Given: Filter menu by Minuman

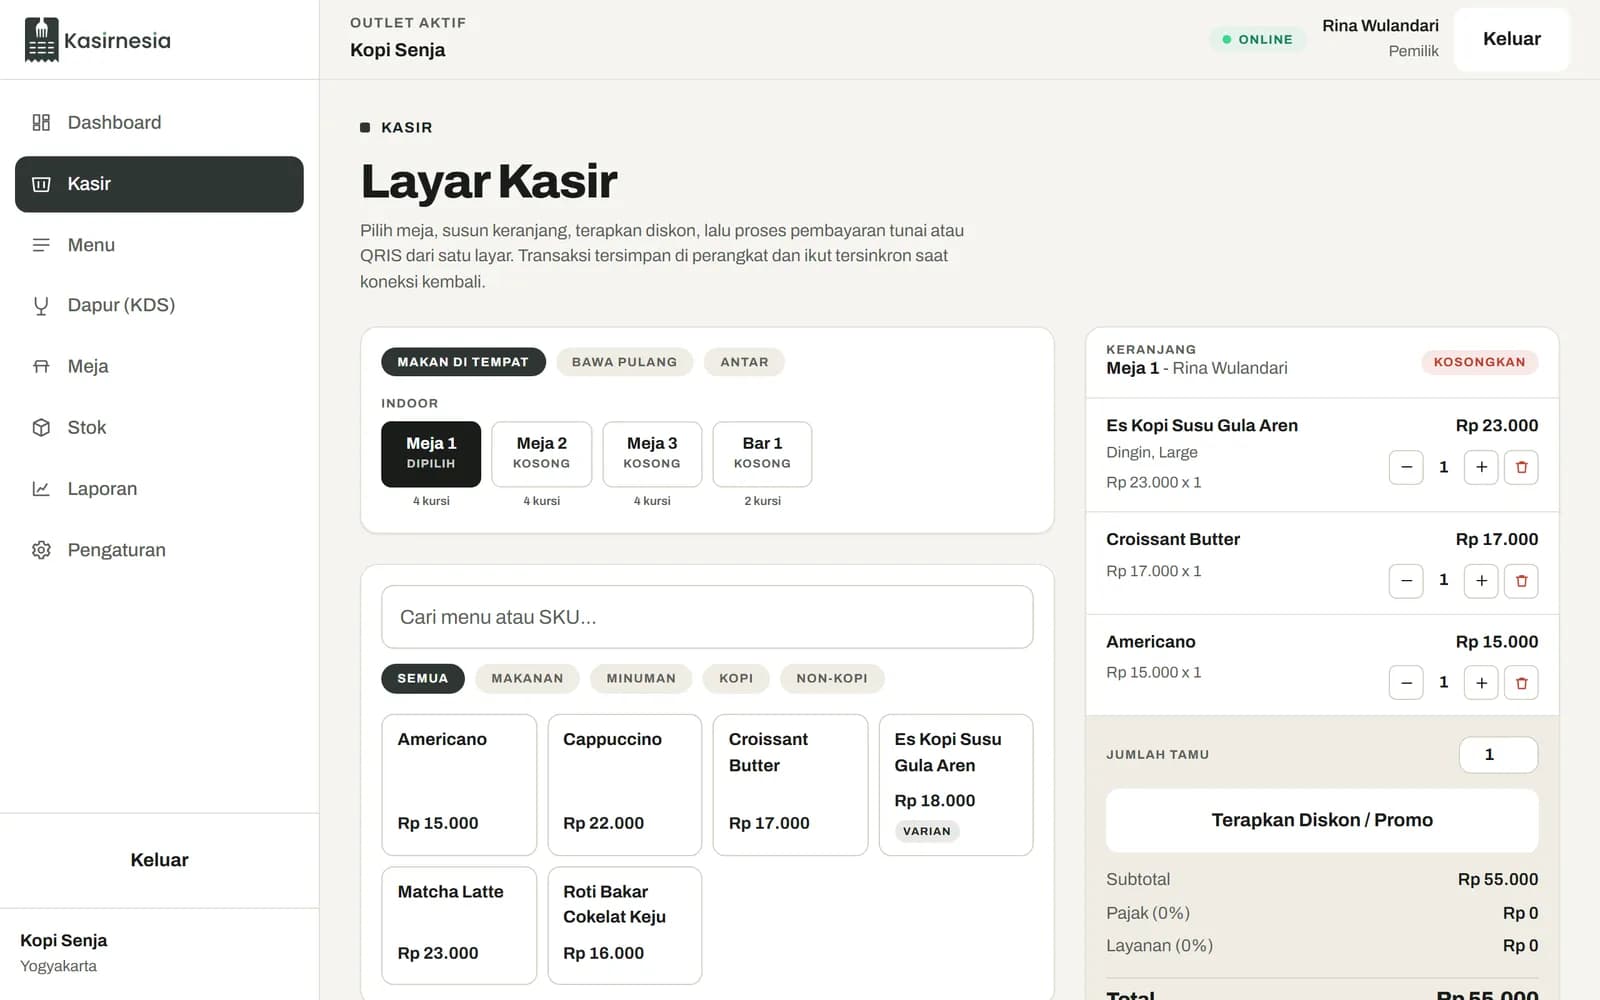Looking at the screenshot, I should pyautogui.click(x=641, y=678).
